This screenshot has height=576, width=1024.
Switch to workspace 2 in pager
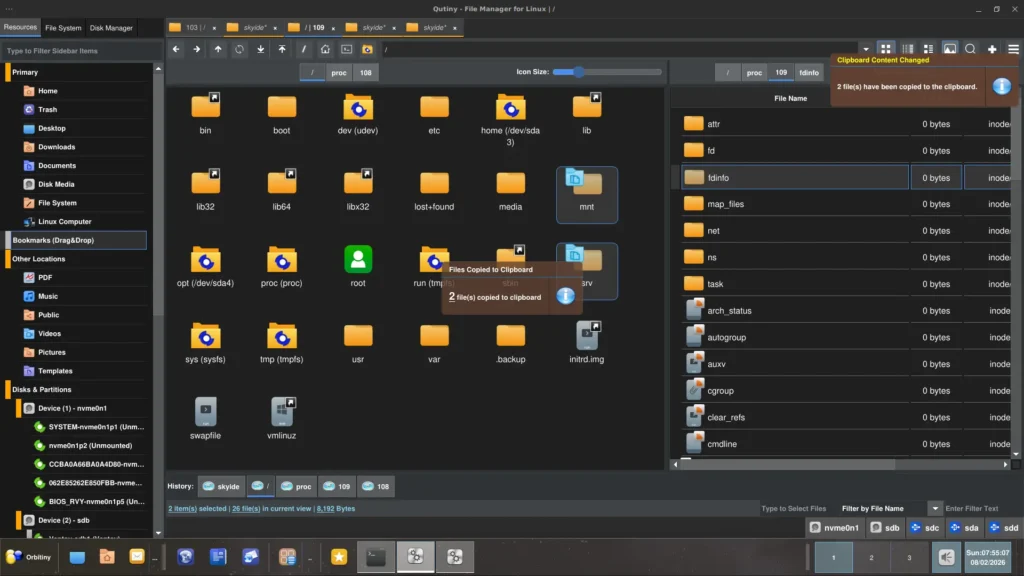871,557
